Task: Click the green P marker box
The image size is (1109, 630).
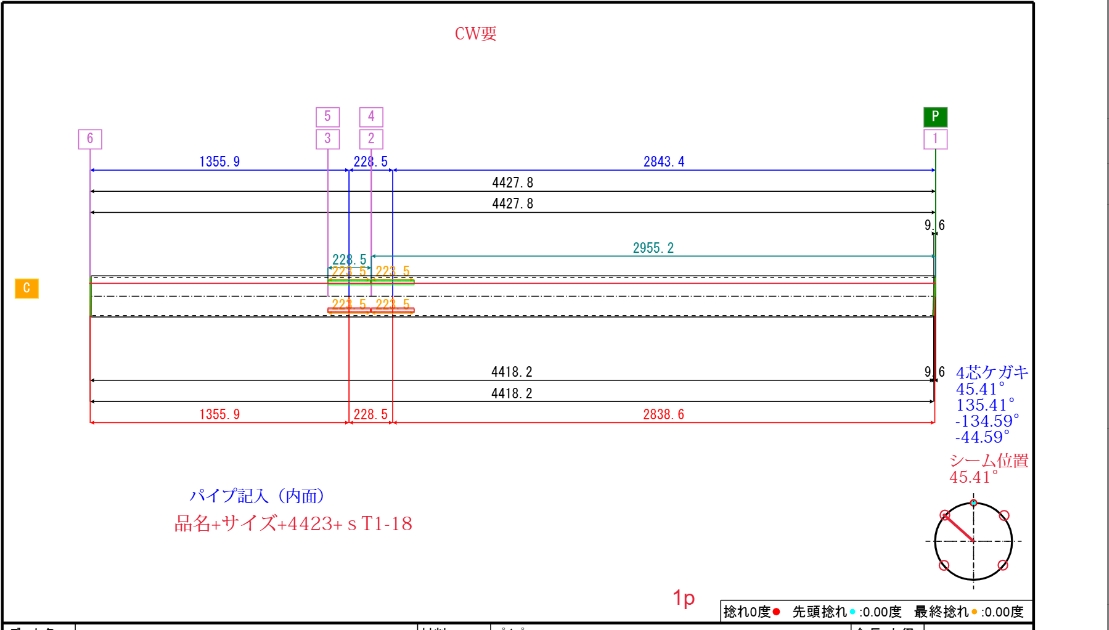Action: point(935,117)
